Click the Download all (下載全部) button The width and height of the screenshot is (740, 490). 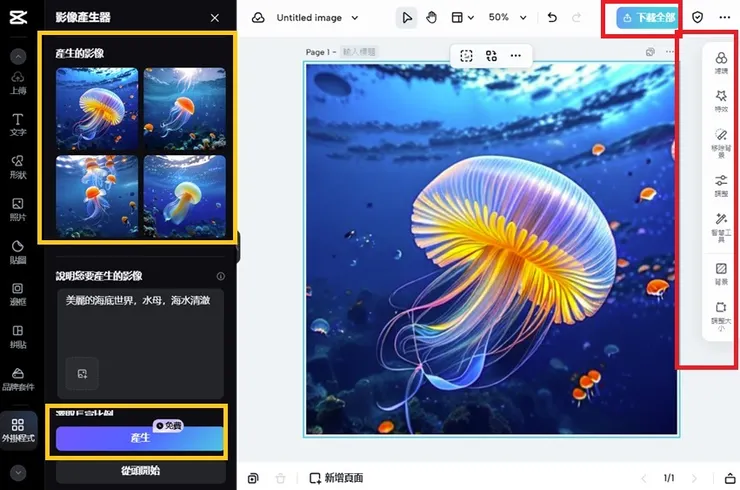648,18
